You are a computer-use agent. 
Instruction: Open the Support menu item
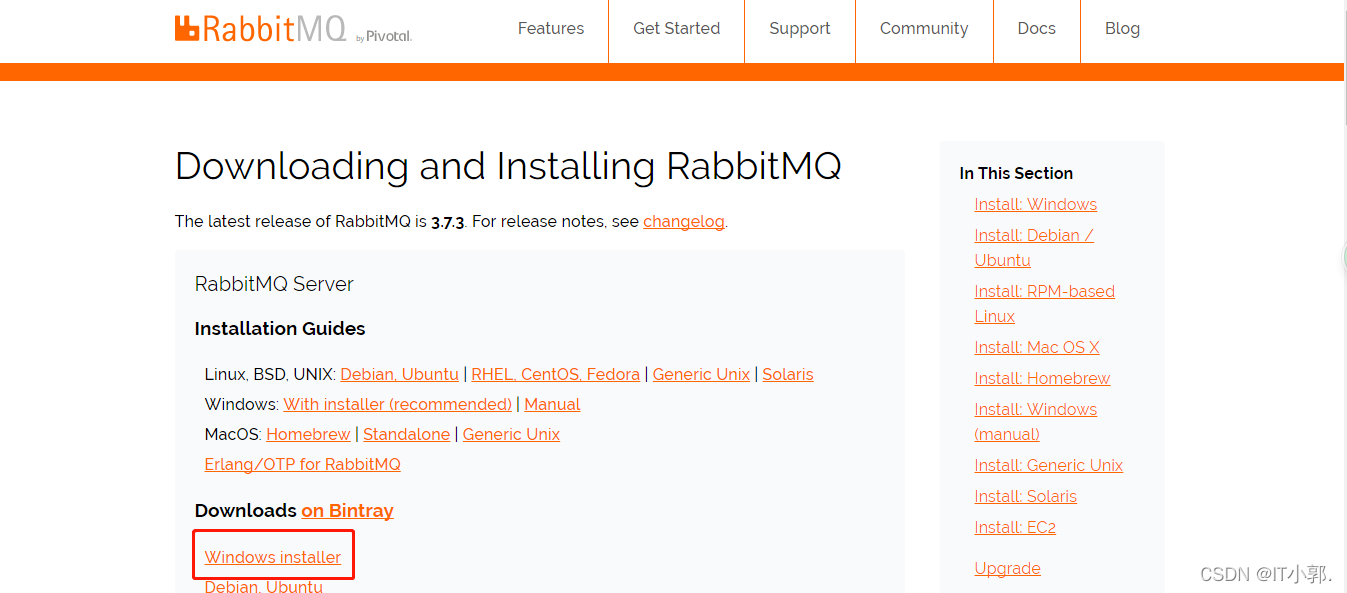coord(799,28)
